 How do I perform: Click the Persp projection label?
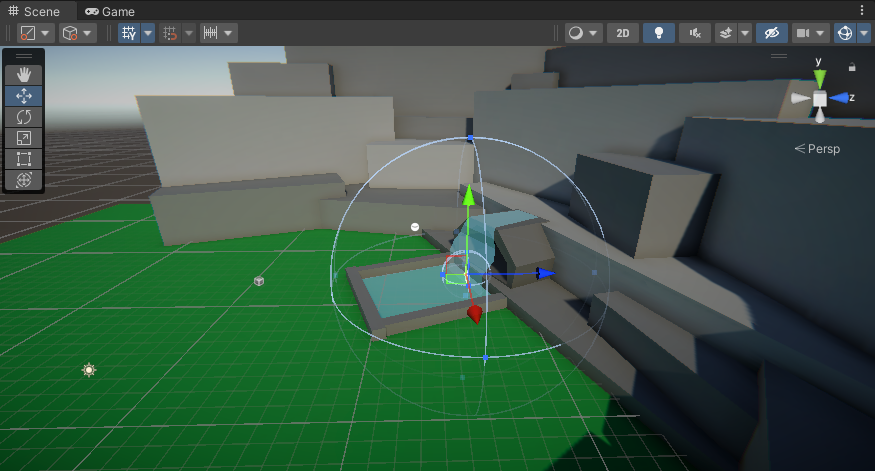[x=817, y=149]
